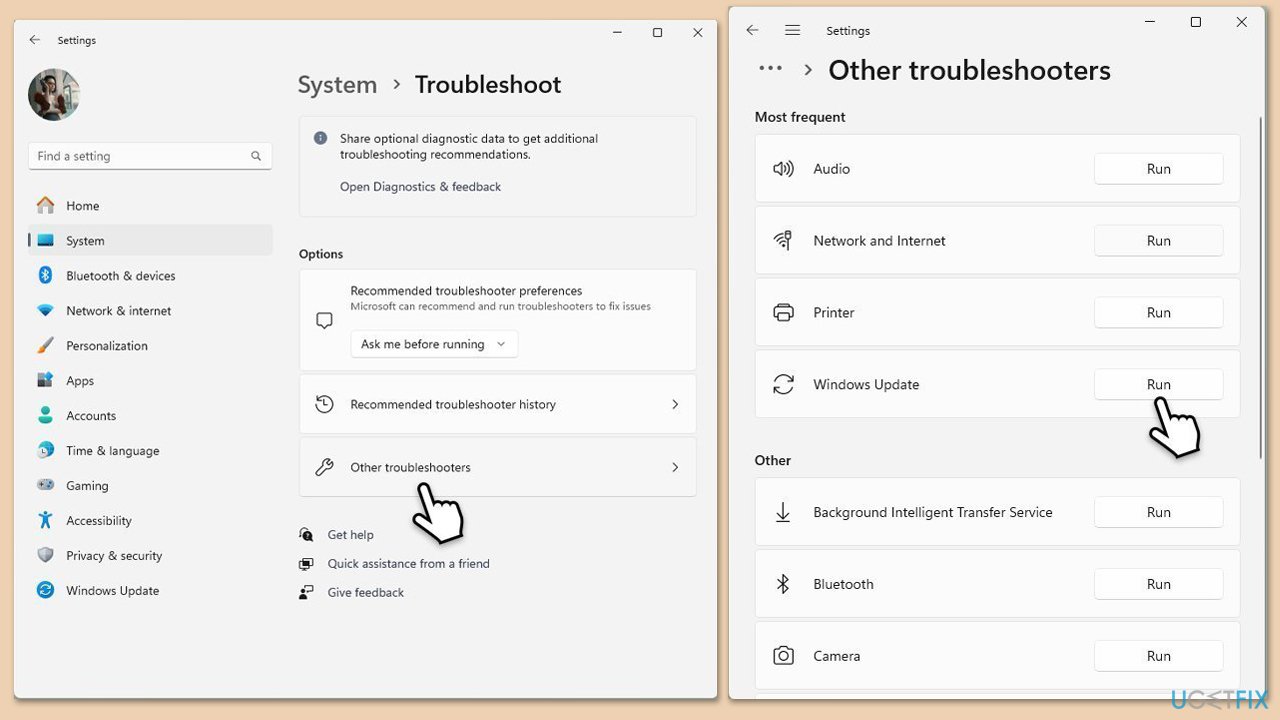Click Quick assistance from a friend

408,564
